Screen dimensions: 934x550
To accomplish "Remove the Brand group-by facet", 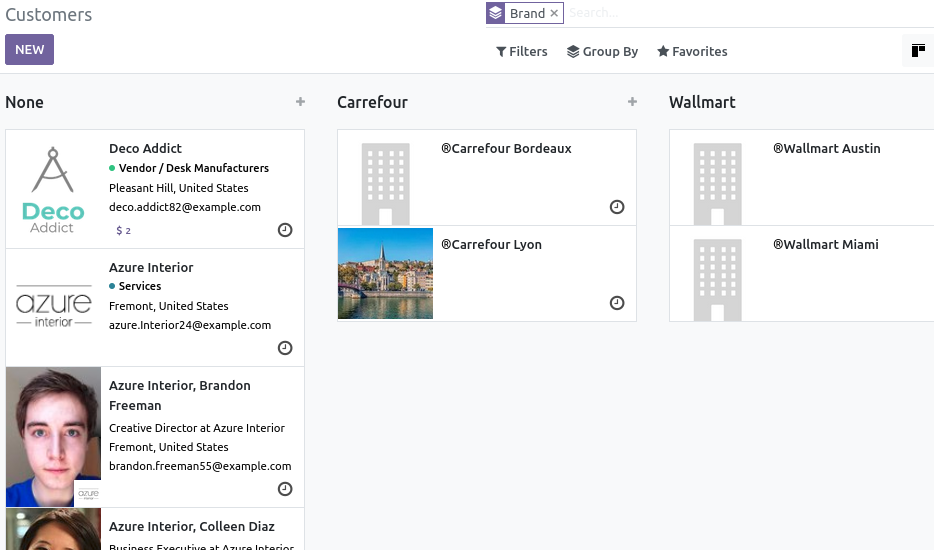I will 554,13.
